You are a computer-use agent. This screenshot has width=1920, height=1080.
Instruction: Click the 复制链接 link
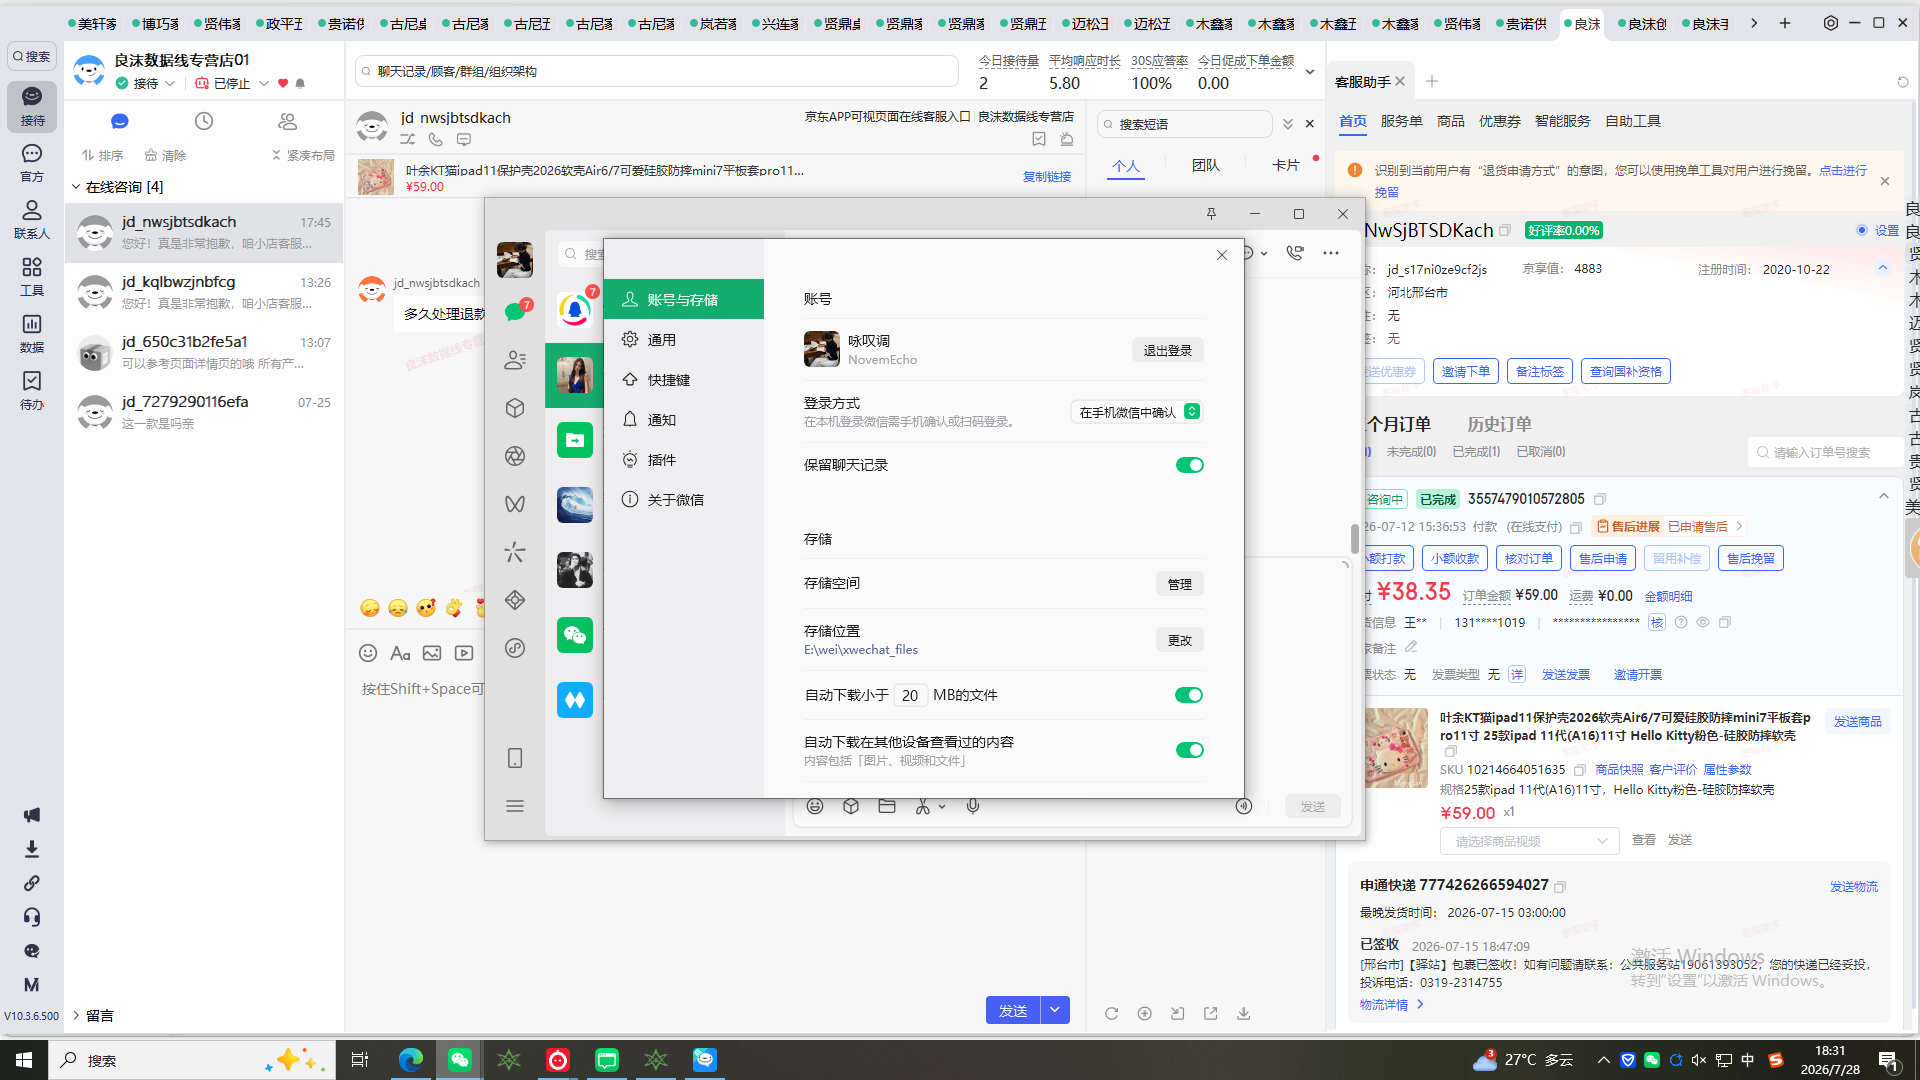pyautogui.click(x=1047, y=177)
